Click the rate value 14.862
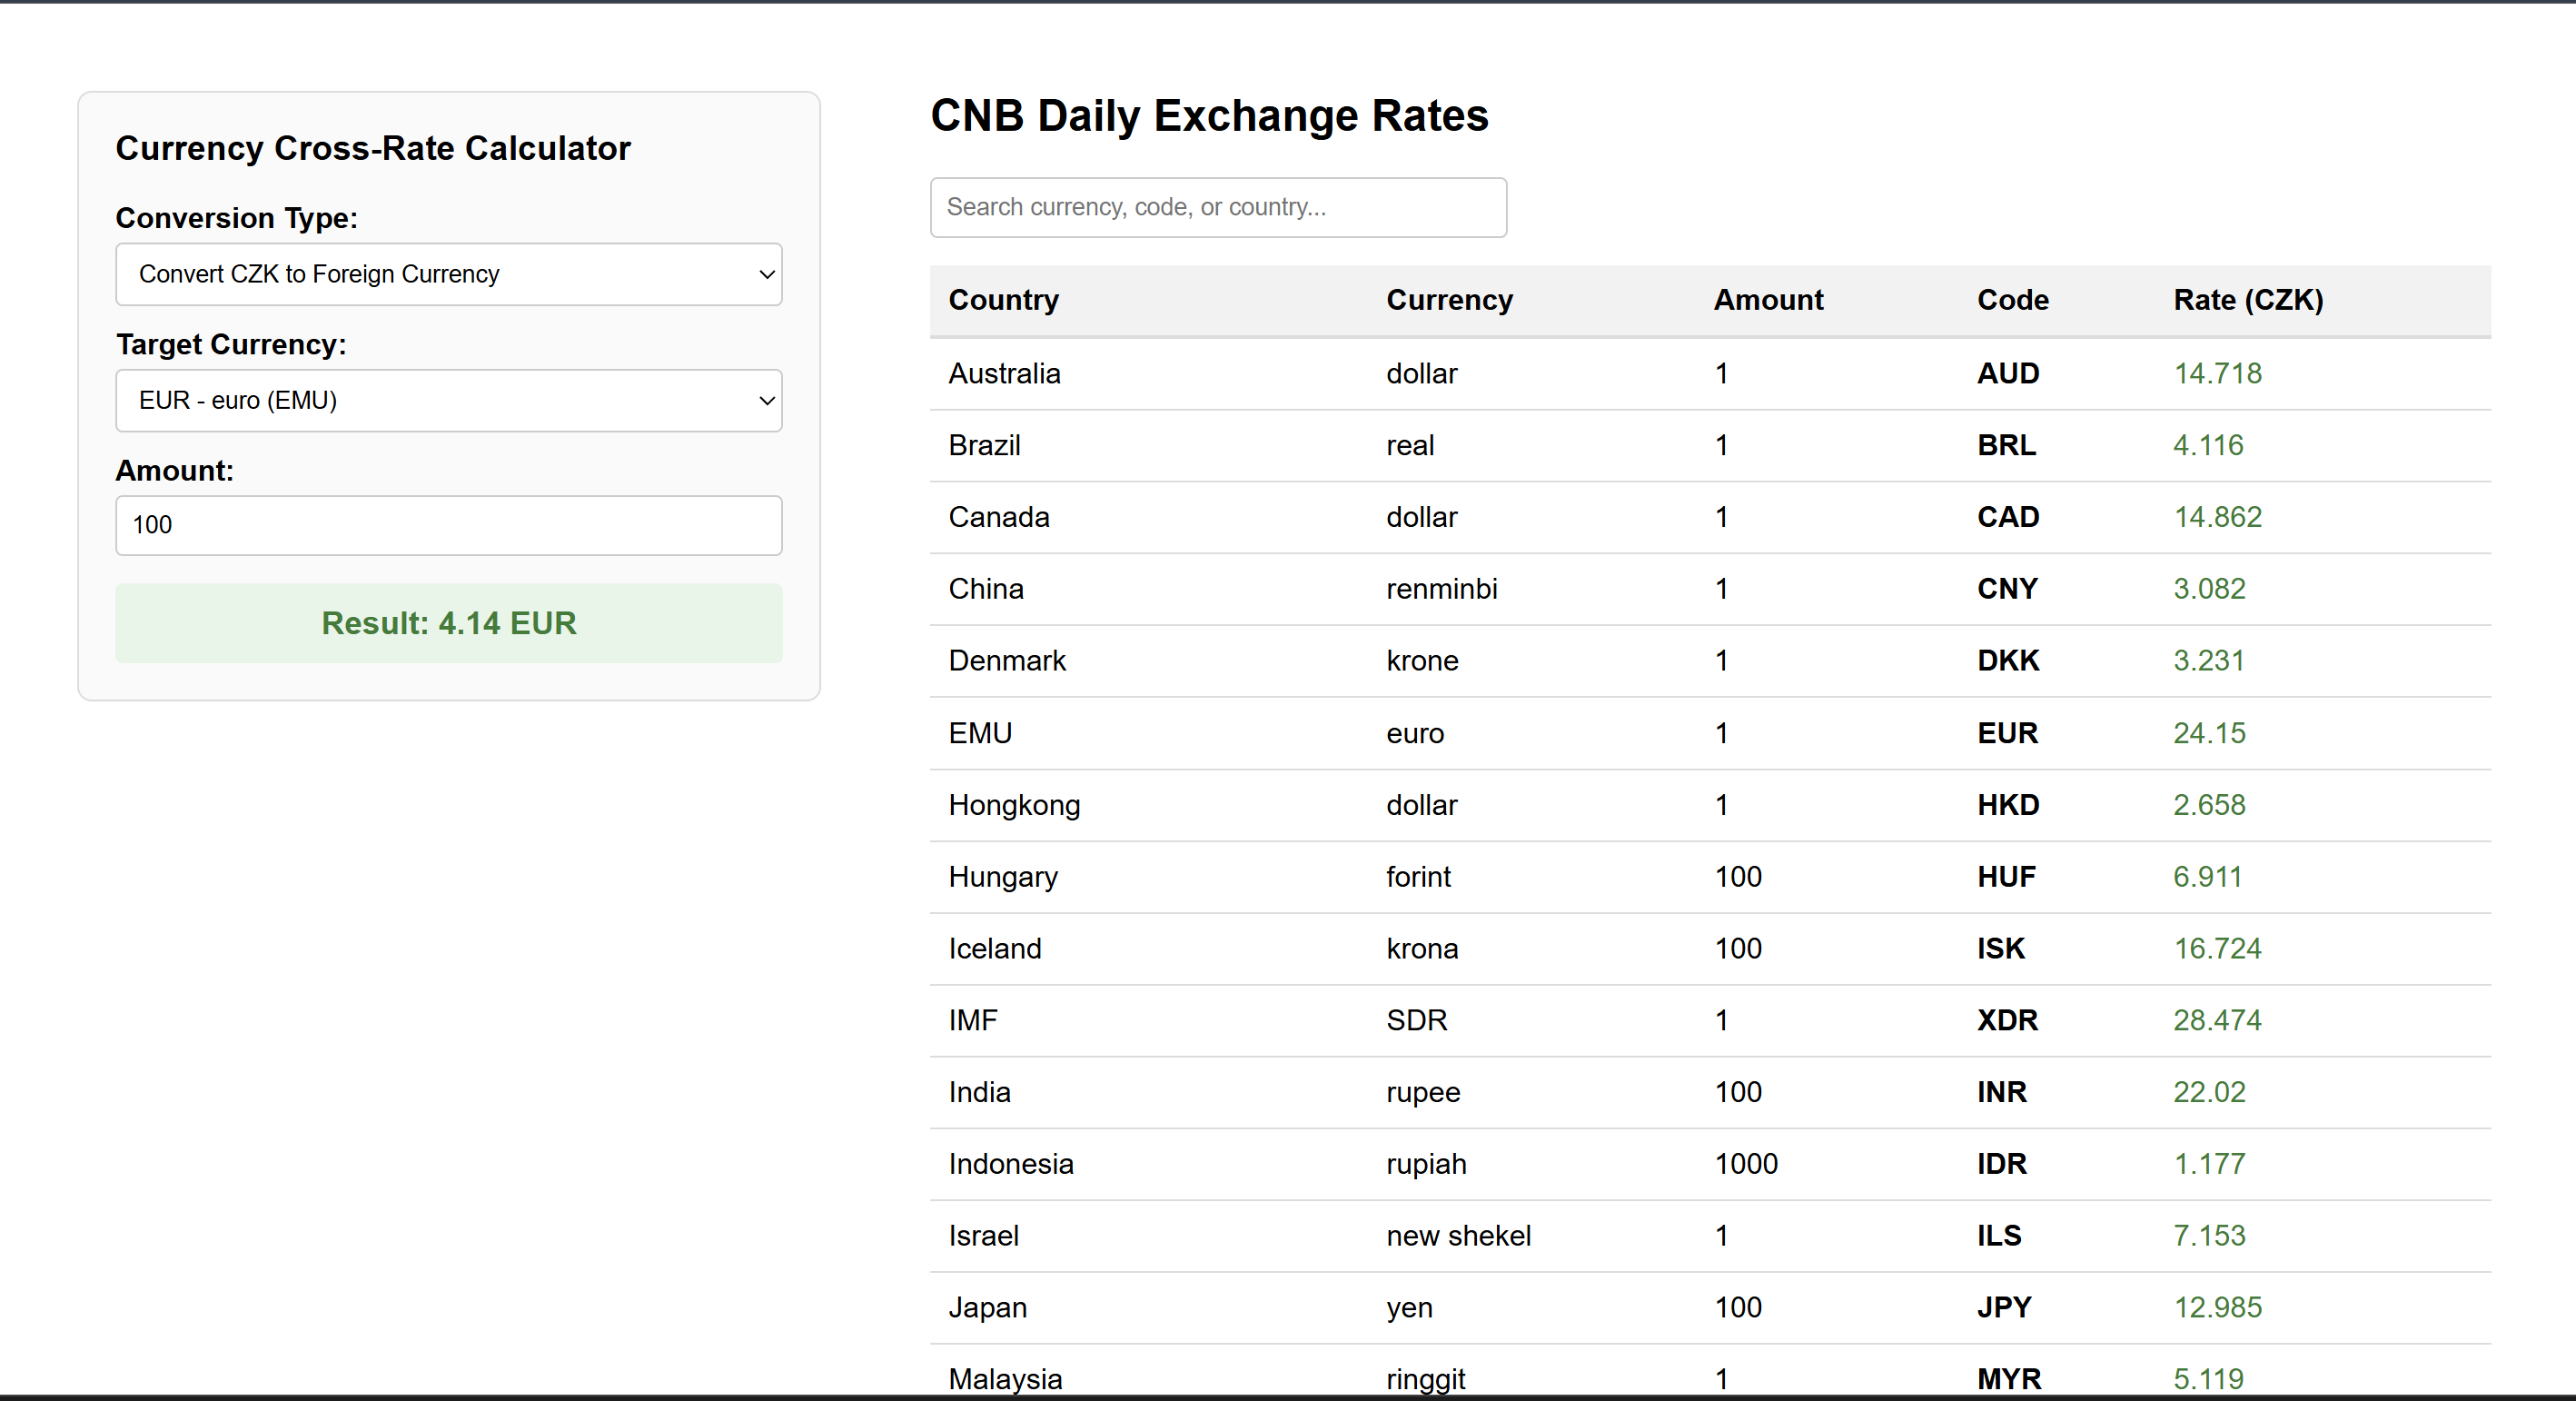The width and height of the screenshot is (2576, 1401). point(2217,517)
